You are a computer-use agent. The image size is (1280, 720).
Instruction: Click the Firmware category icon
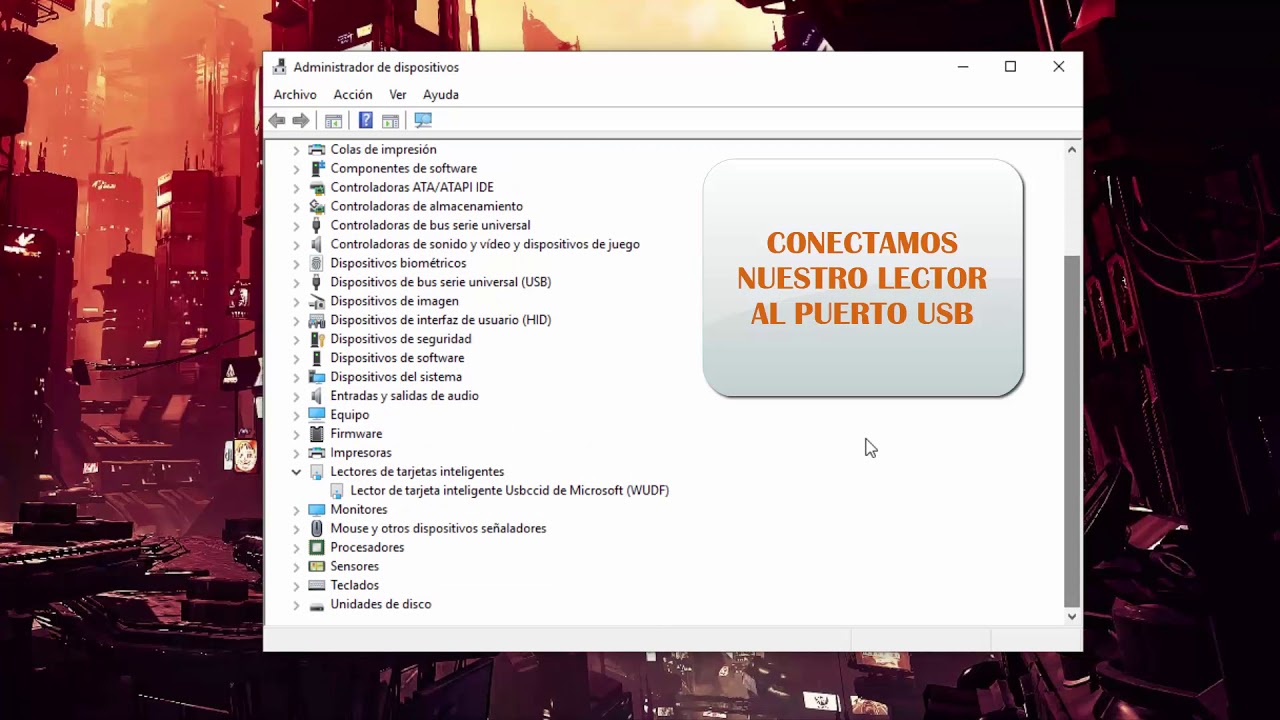coord(317,433)
